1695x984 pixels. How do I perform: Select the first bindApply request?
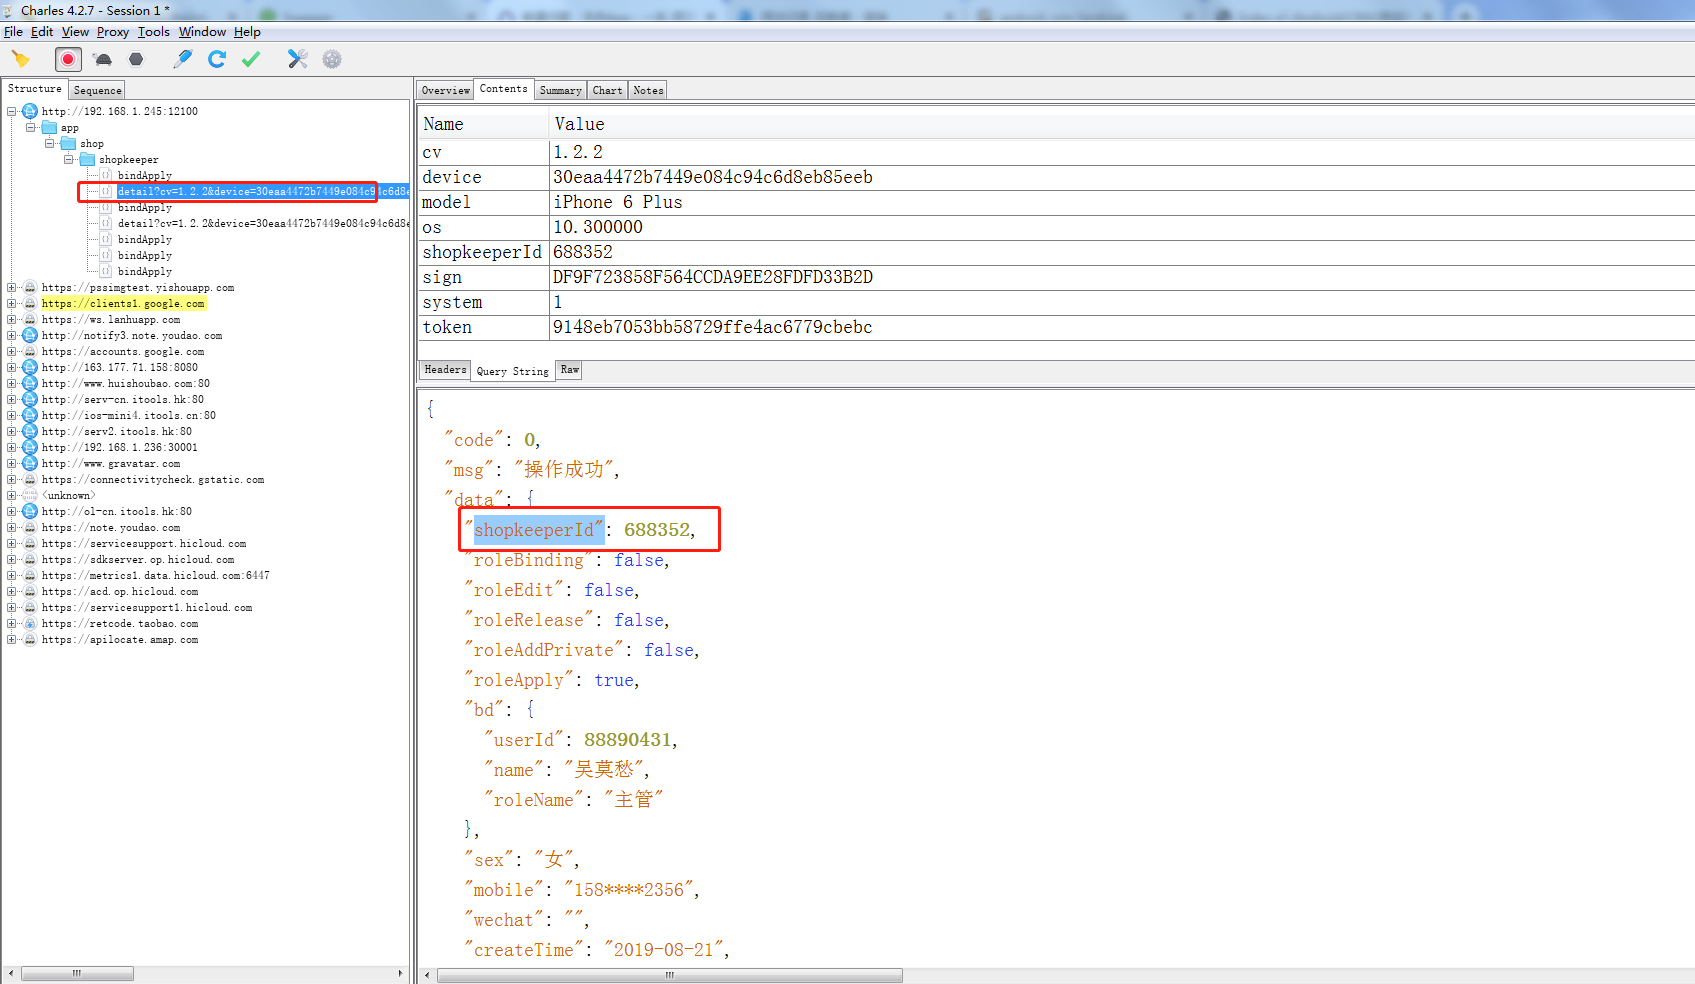[x=144, y=176]
